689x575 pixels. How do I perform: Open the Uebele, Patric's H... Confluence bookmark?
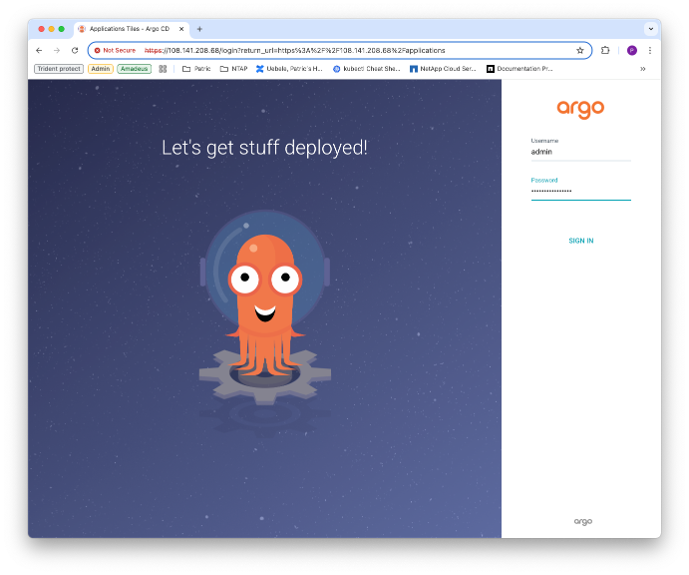point(289,69)
